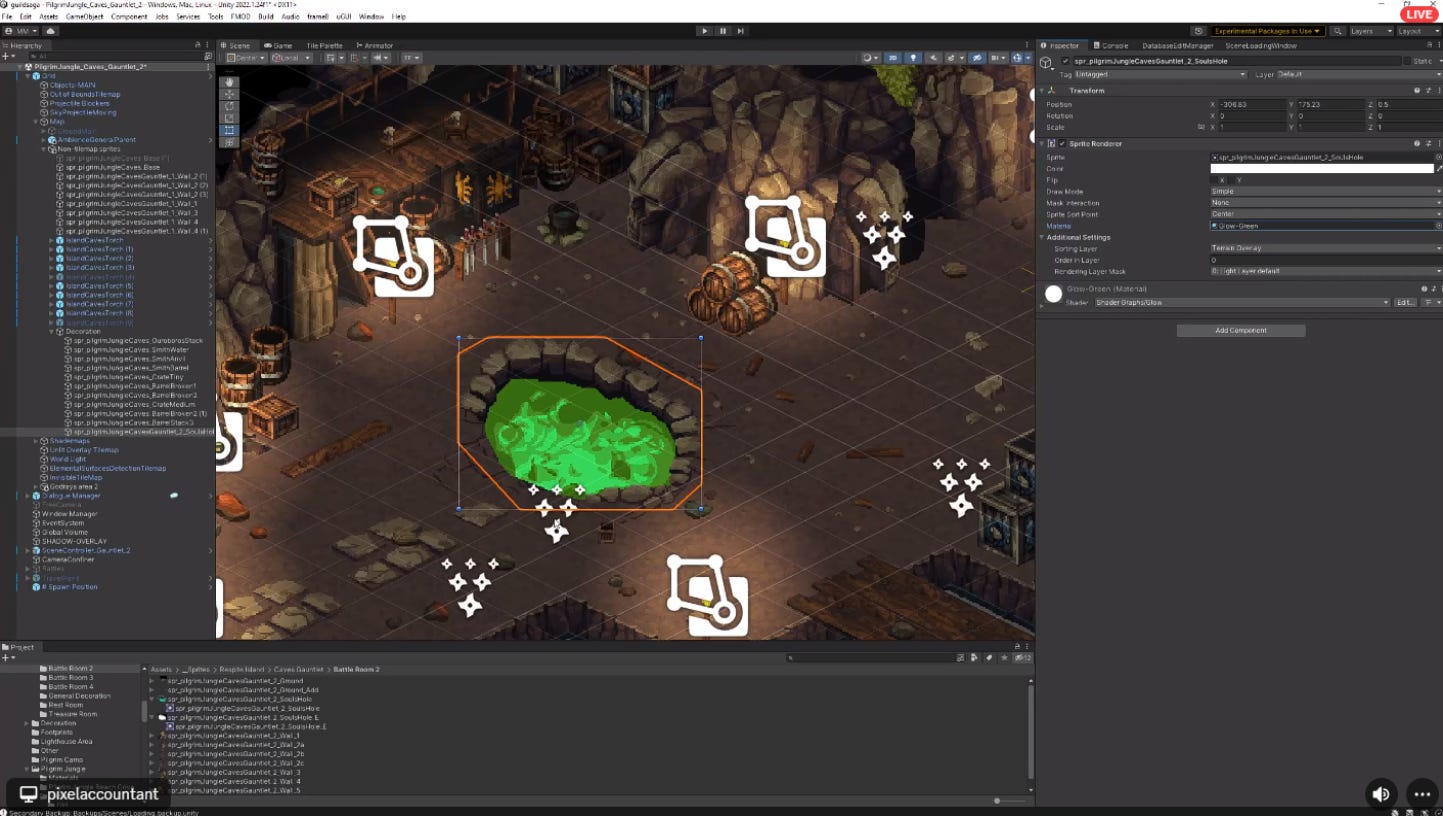Image resolution: width=1443 pixels, height=816 pixels.
Task: Toggle hidden objects visibility in Scene toolbar
Action: click(977, 58)
